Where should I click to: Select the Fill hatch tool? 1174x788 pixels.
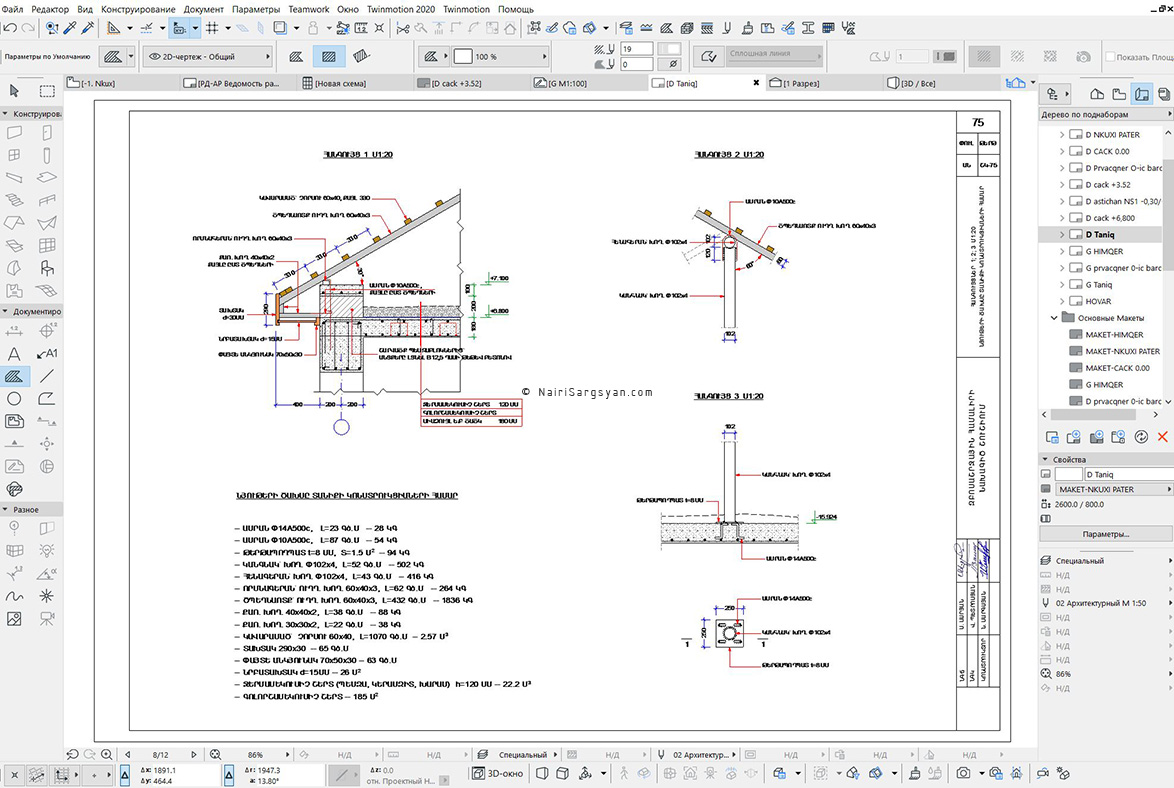tap(14, 376)
